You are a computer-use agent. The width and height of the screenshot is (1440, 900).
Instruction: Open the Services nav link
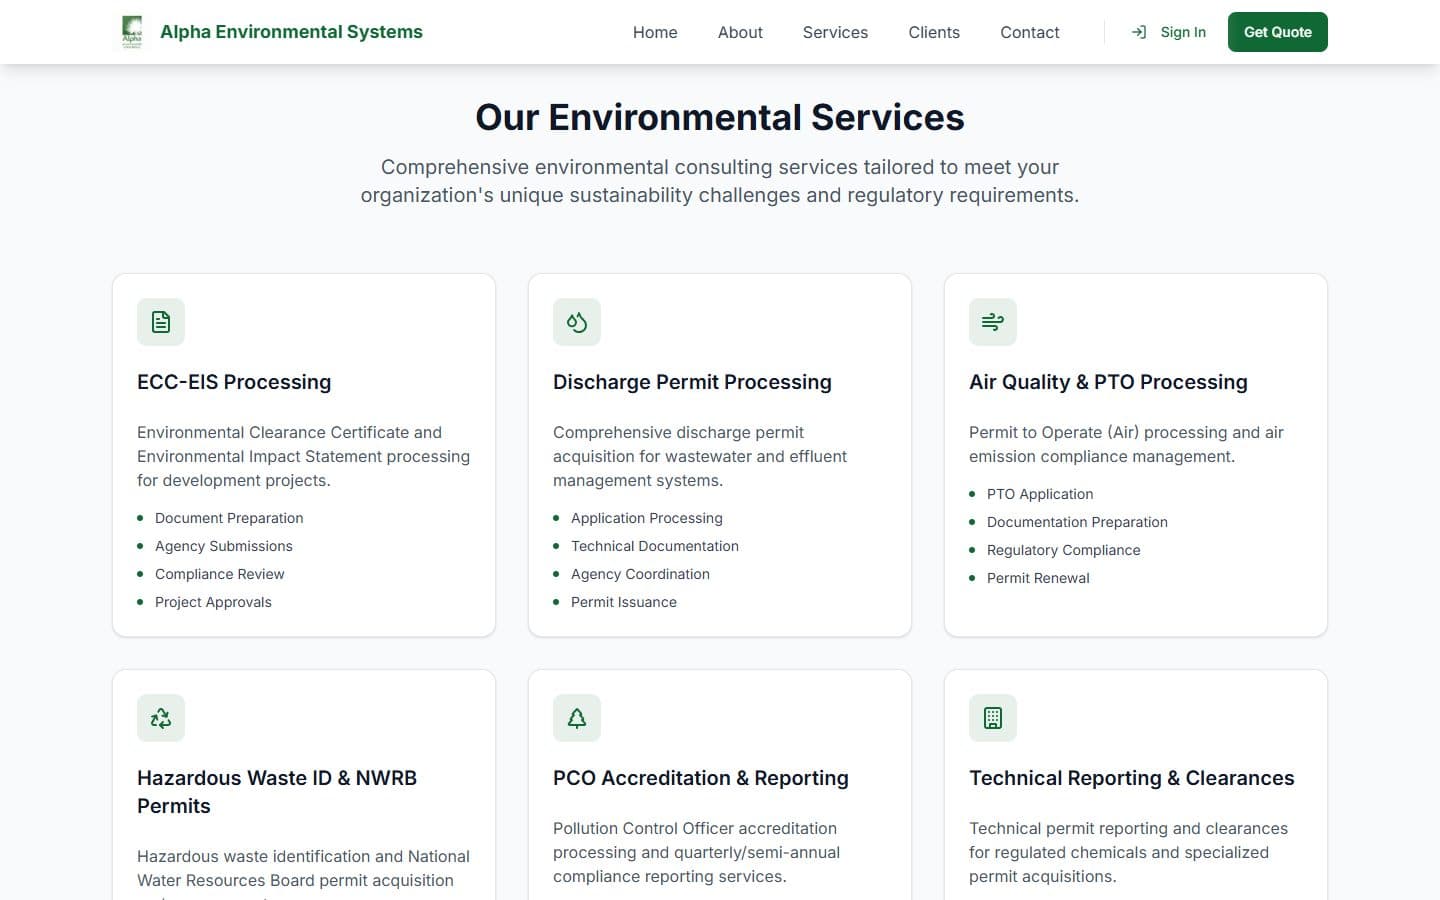point(835,32)
